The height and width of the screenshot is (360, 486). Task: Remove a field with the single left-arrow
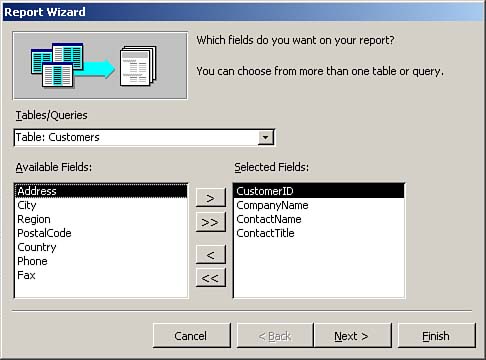pos(211,255)
